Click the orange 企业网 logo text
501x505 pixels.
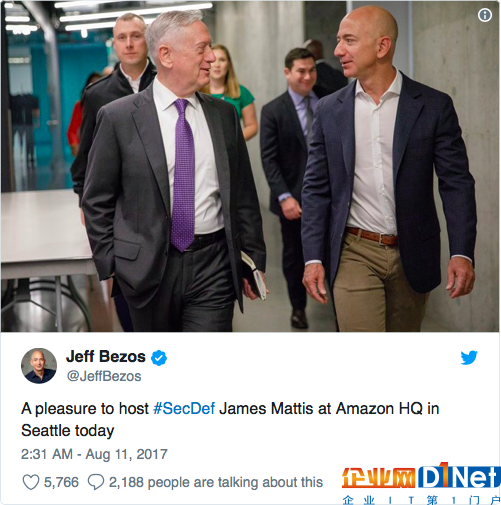(379, 477)
